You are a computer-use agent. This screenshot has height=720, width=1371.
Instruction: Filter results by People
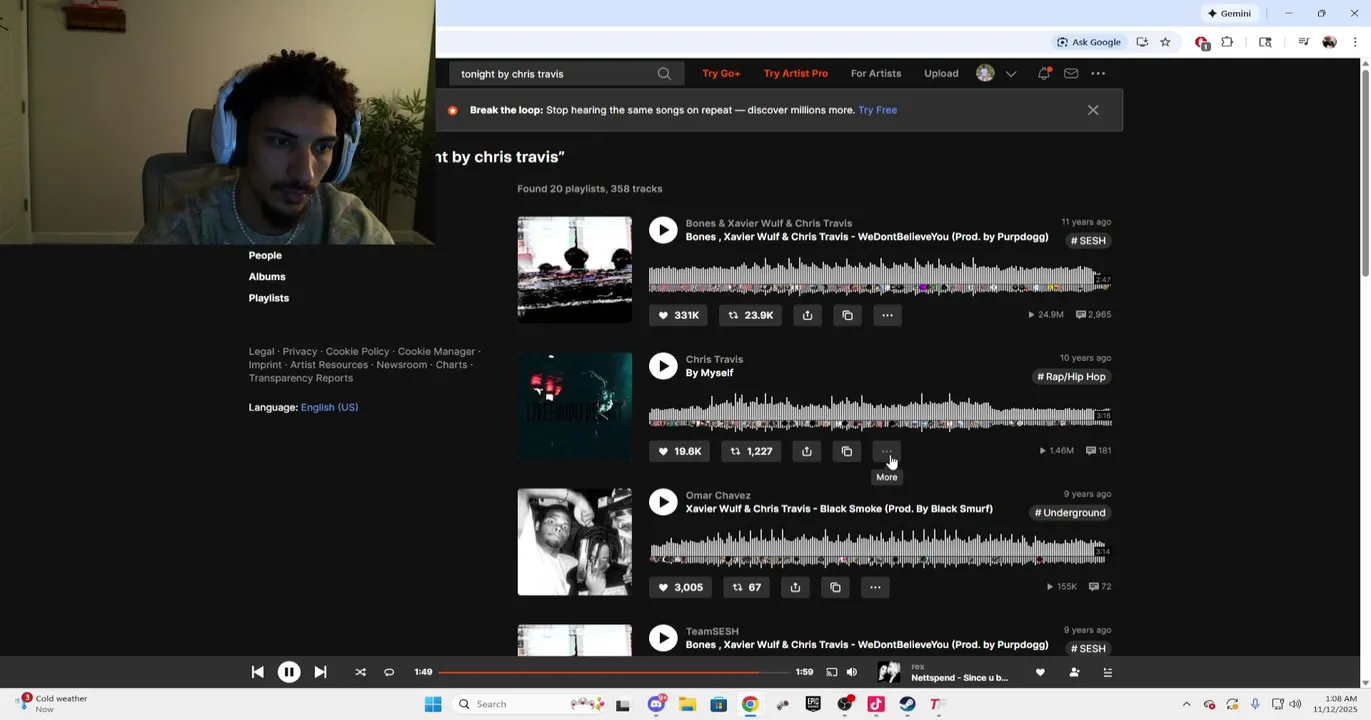pyautogui.click(x=265, y=255)
